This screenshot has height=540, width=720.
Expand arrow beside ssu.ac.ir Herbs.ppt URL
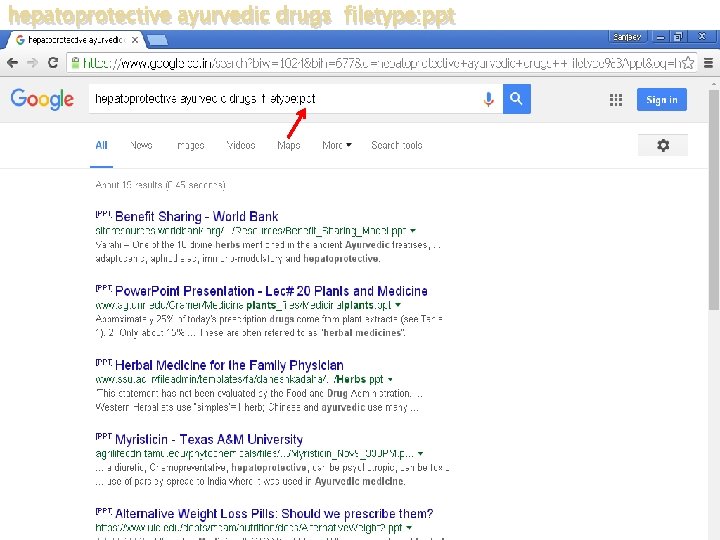click(x=390, y=379)
